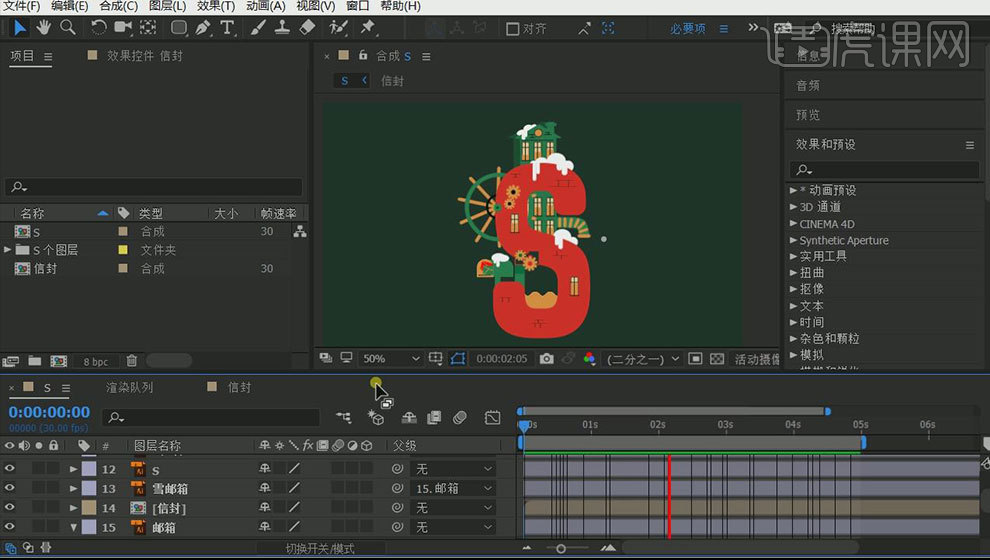Switch to the 渲染队列 tab
The image size is (990, 560).
[130, 387]
